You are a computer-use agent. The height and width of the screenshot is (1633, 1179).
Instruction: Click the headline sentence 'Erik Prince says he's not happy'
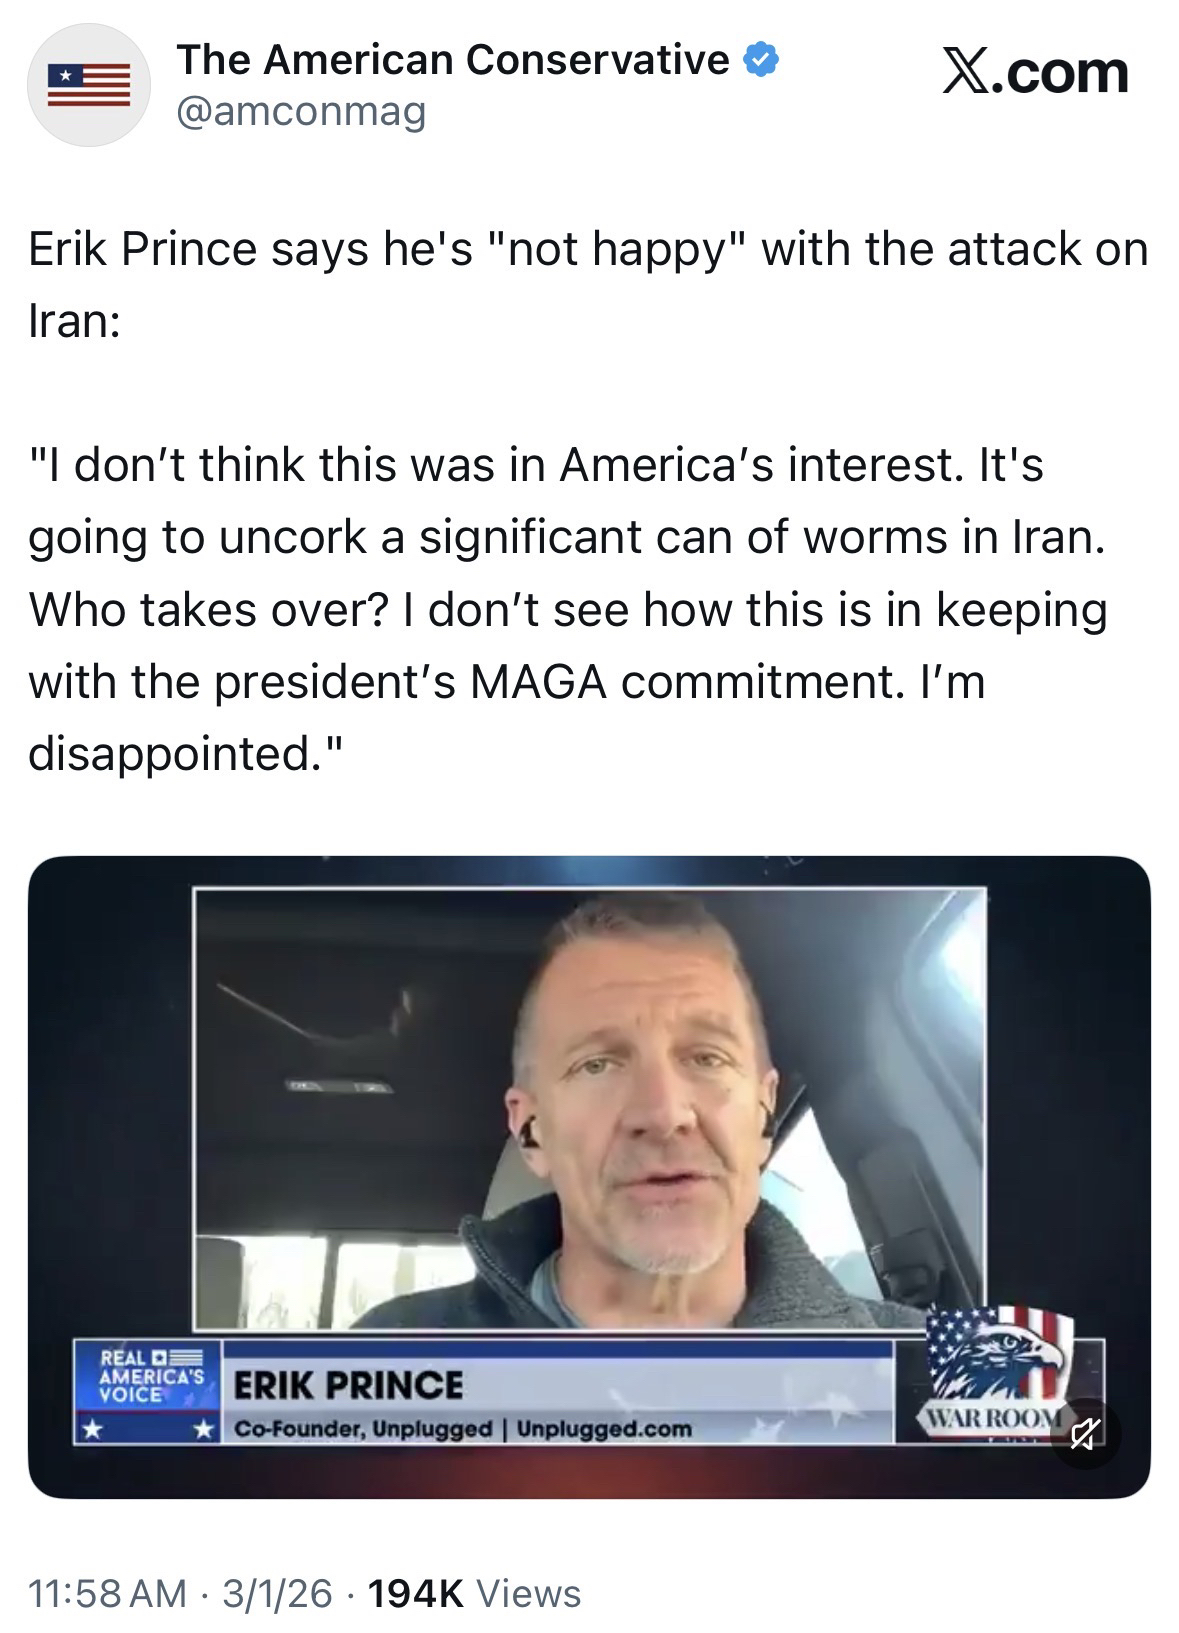coord(588,249)
